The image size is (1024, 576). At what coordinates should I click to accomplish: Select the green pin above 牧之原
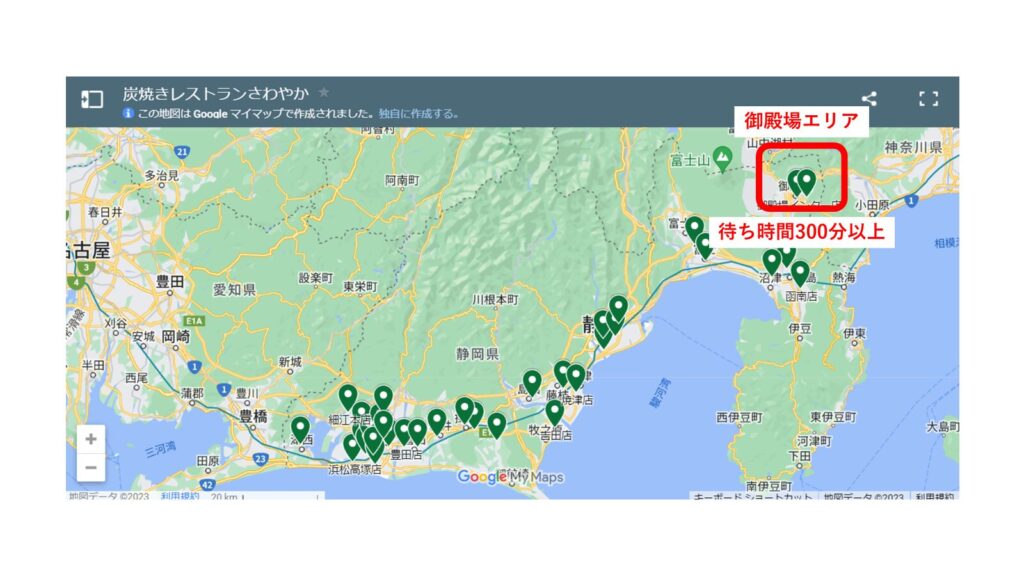(554, 413)
